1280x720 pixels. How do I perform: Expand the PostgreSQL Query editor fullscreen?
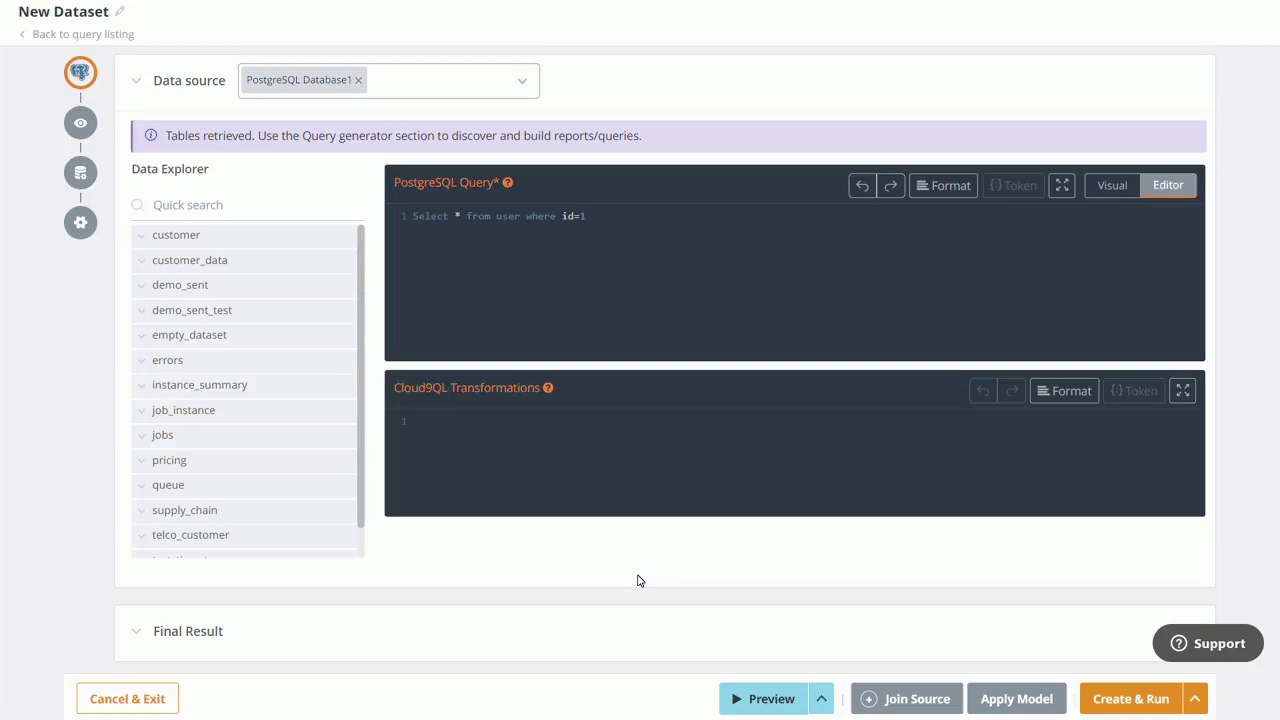pyautogui.click(x=1062, y=185)
